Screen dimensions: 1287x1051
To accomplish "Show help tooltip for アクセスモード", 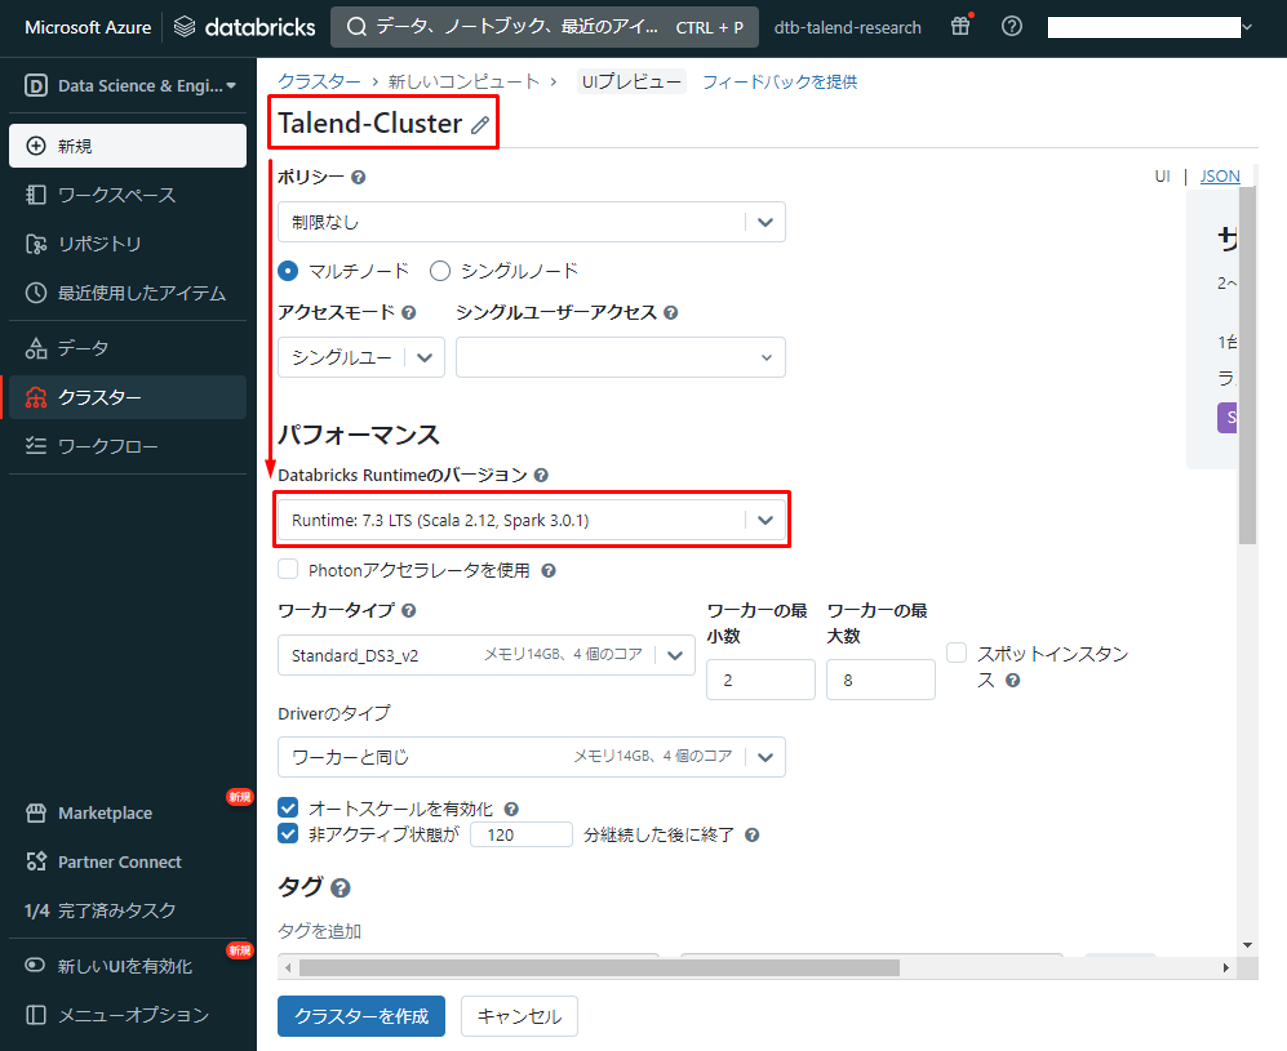I will pos(409,313).
